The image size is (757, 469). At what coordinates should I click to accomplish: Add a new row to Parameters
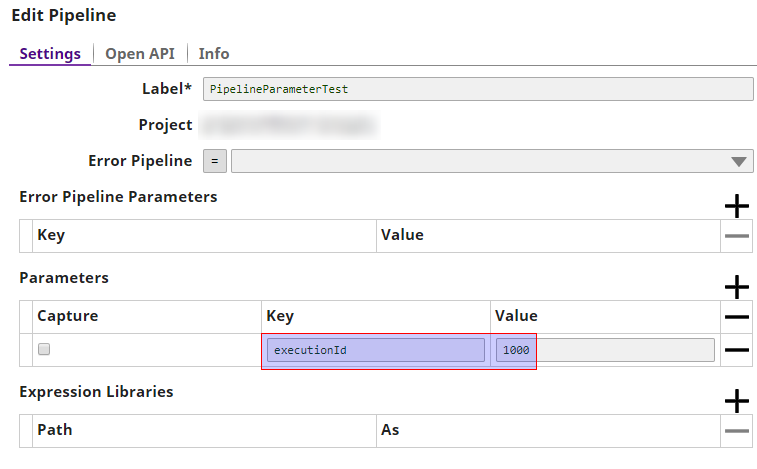(x=736, y=287)
